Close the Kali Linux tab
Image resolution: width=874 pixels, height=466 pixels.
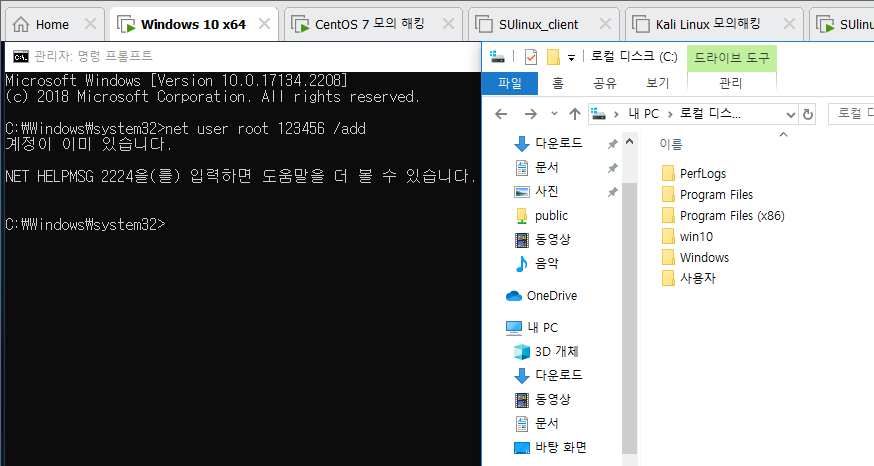click(x=789, y=24)
